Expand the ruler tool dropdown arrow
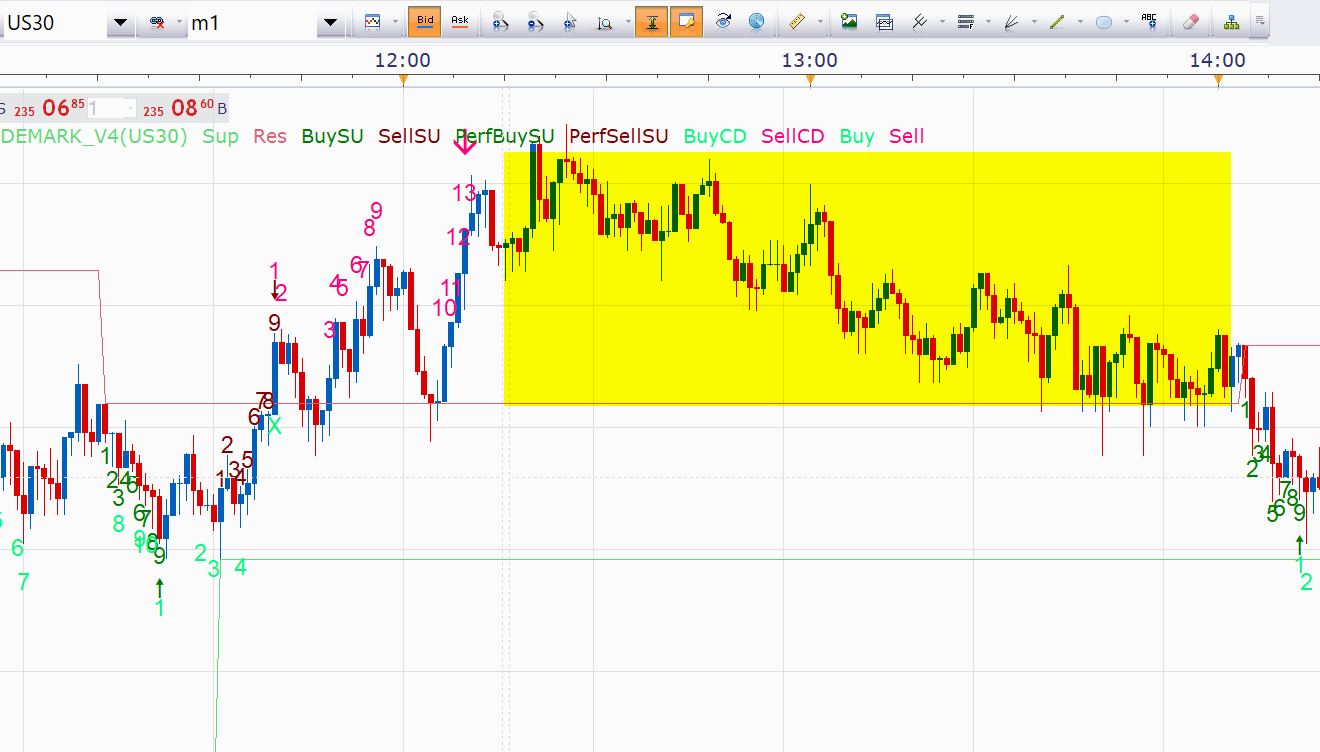Image resolution: width=1320 pixels, height=752 pixels. click(820, 22)
